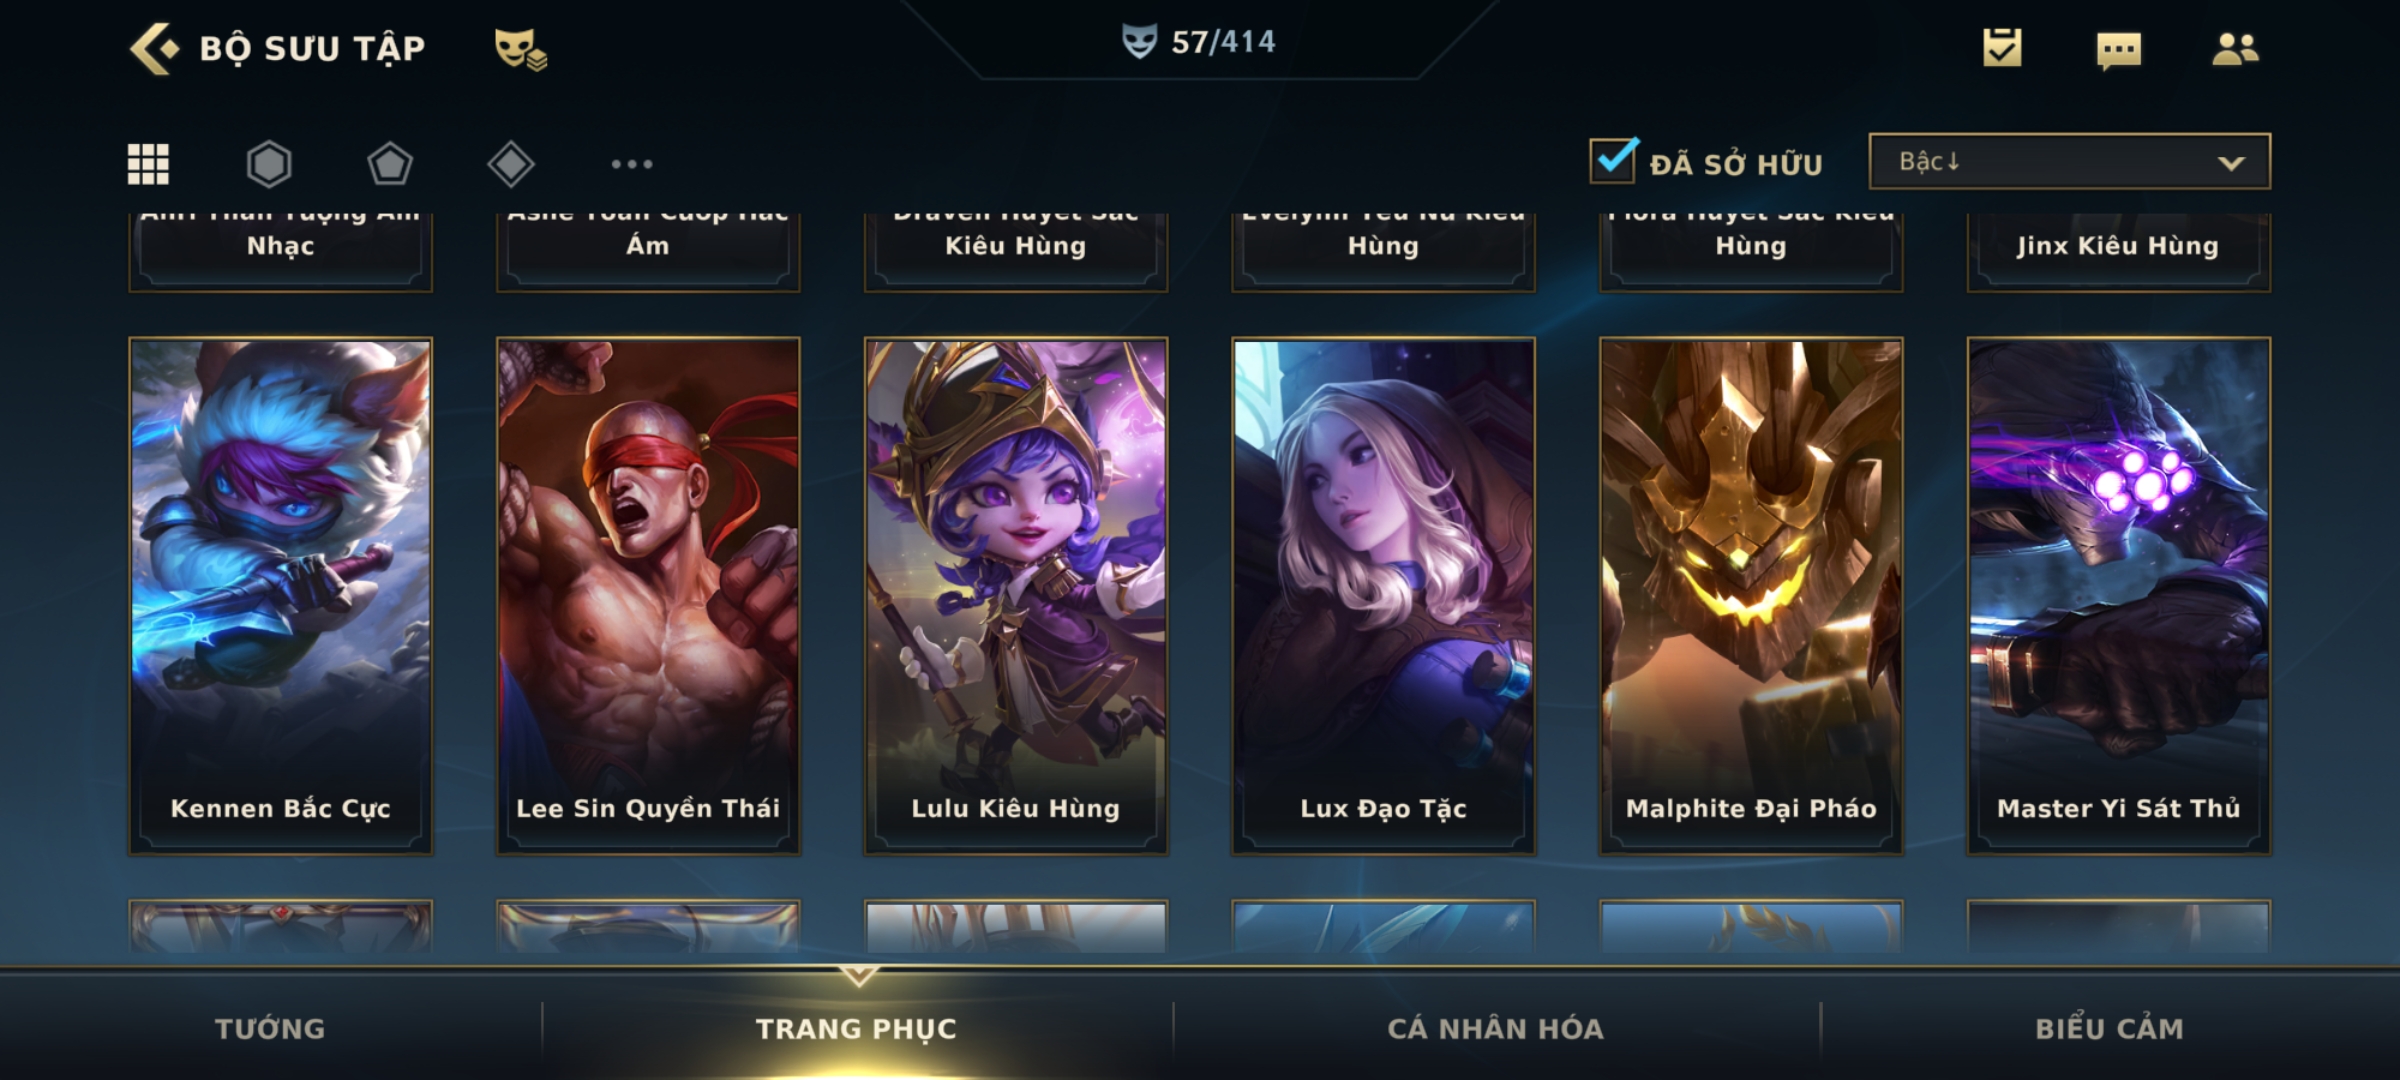
Task: Open the Jinx Kiêu Hùng skin card
Action: click(x=2118, y=252)
